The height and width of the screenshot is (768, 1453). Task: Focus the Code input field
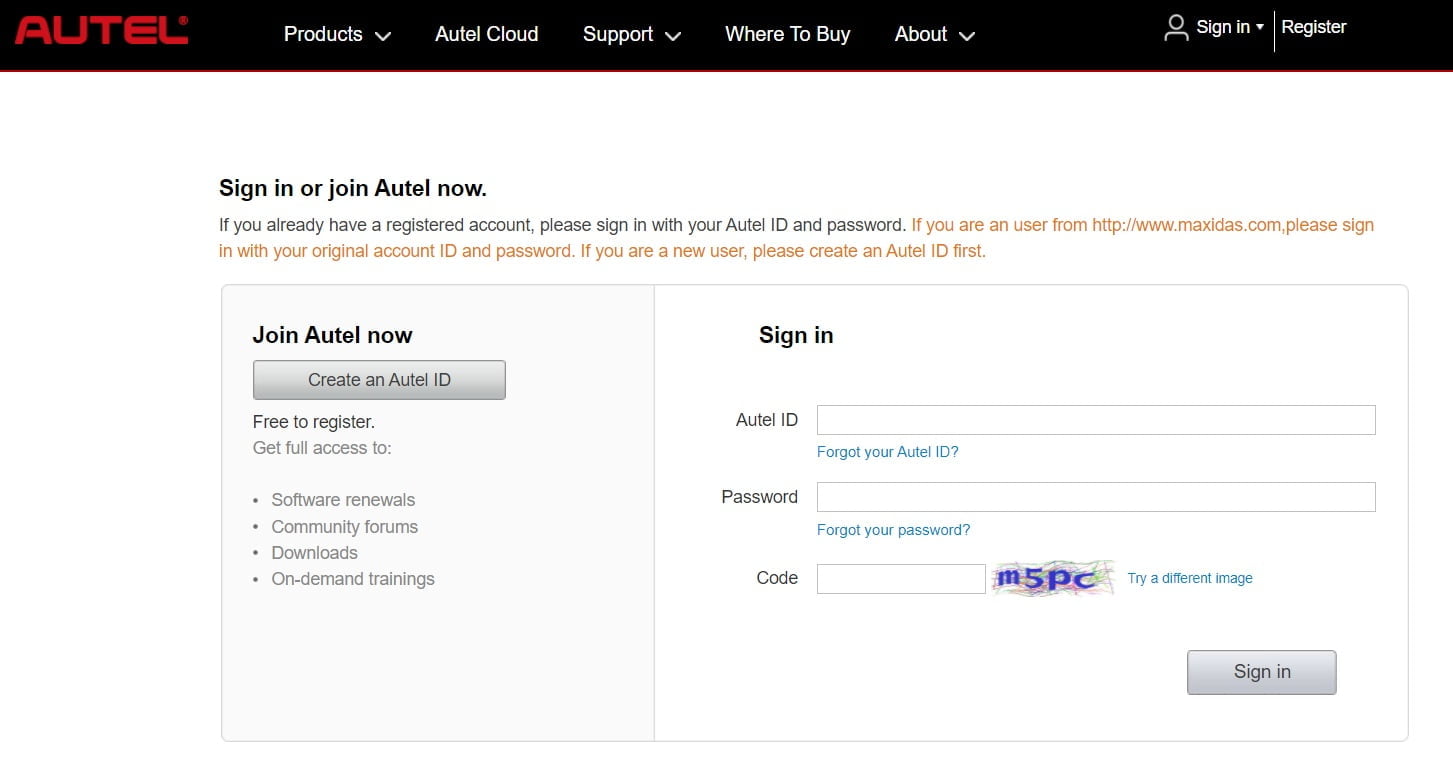pyautogui.click(x=901, y=579)
